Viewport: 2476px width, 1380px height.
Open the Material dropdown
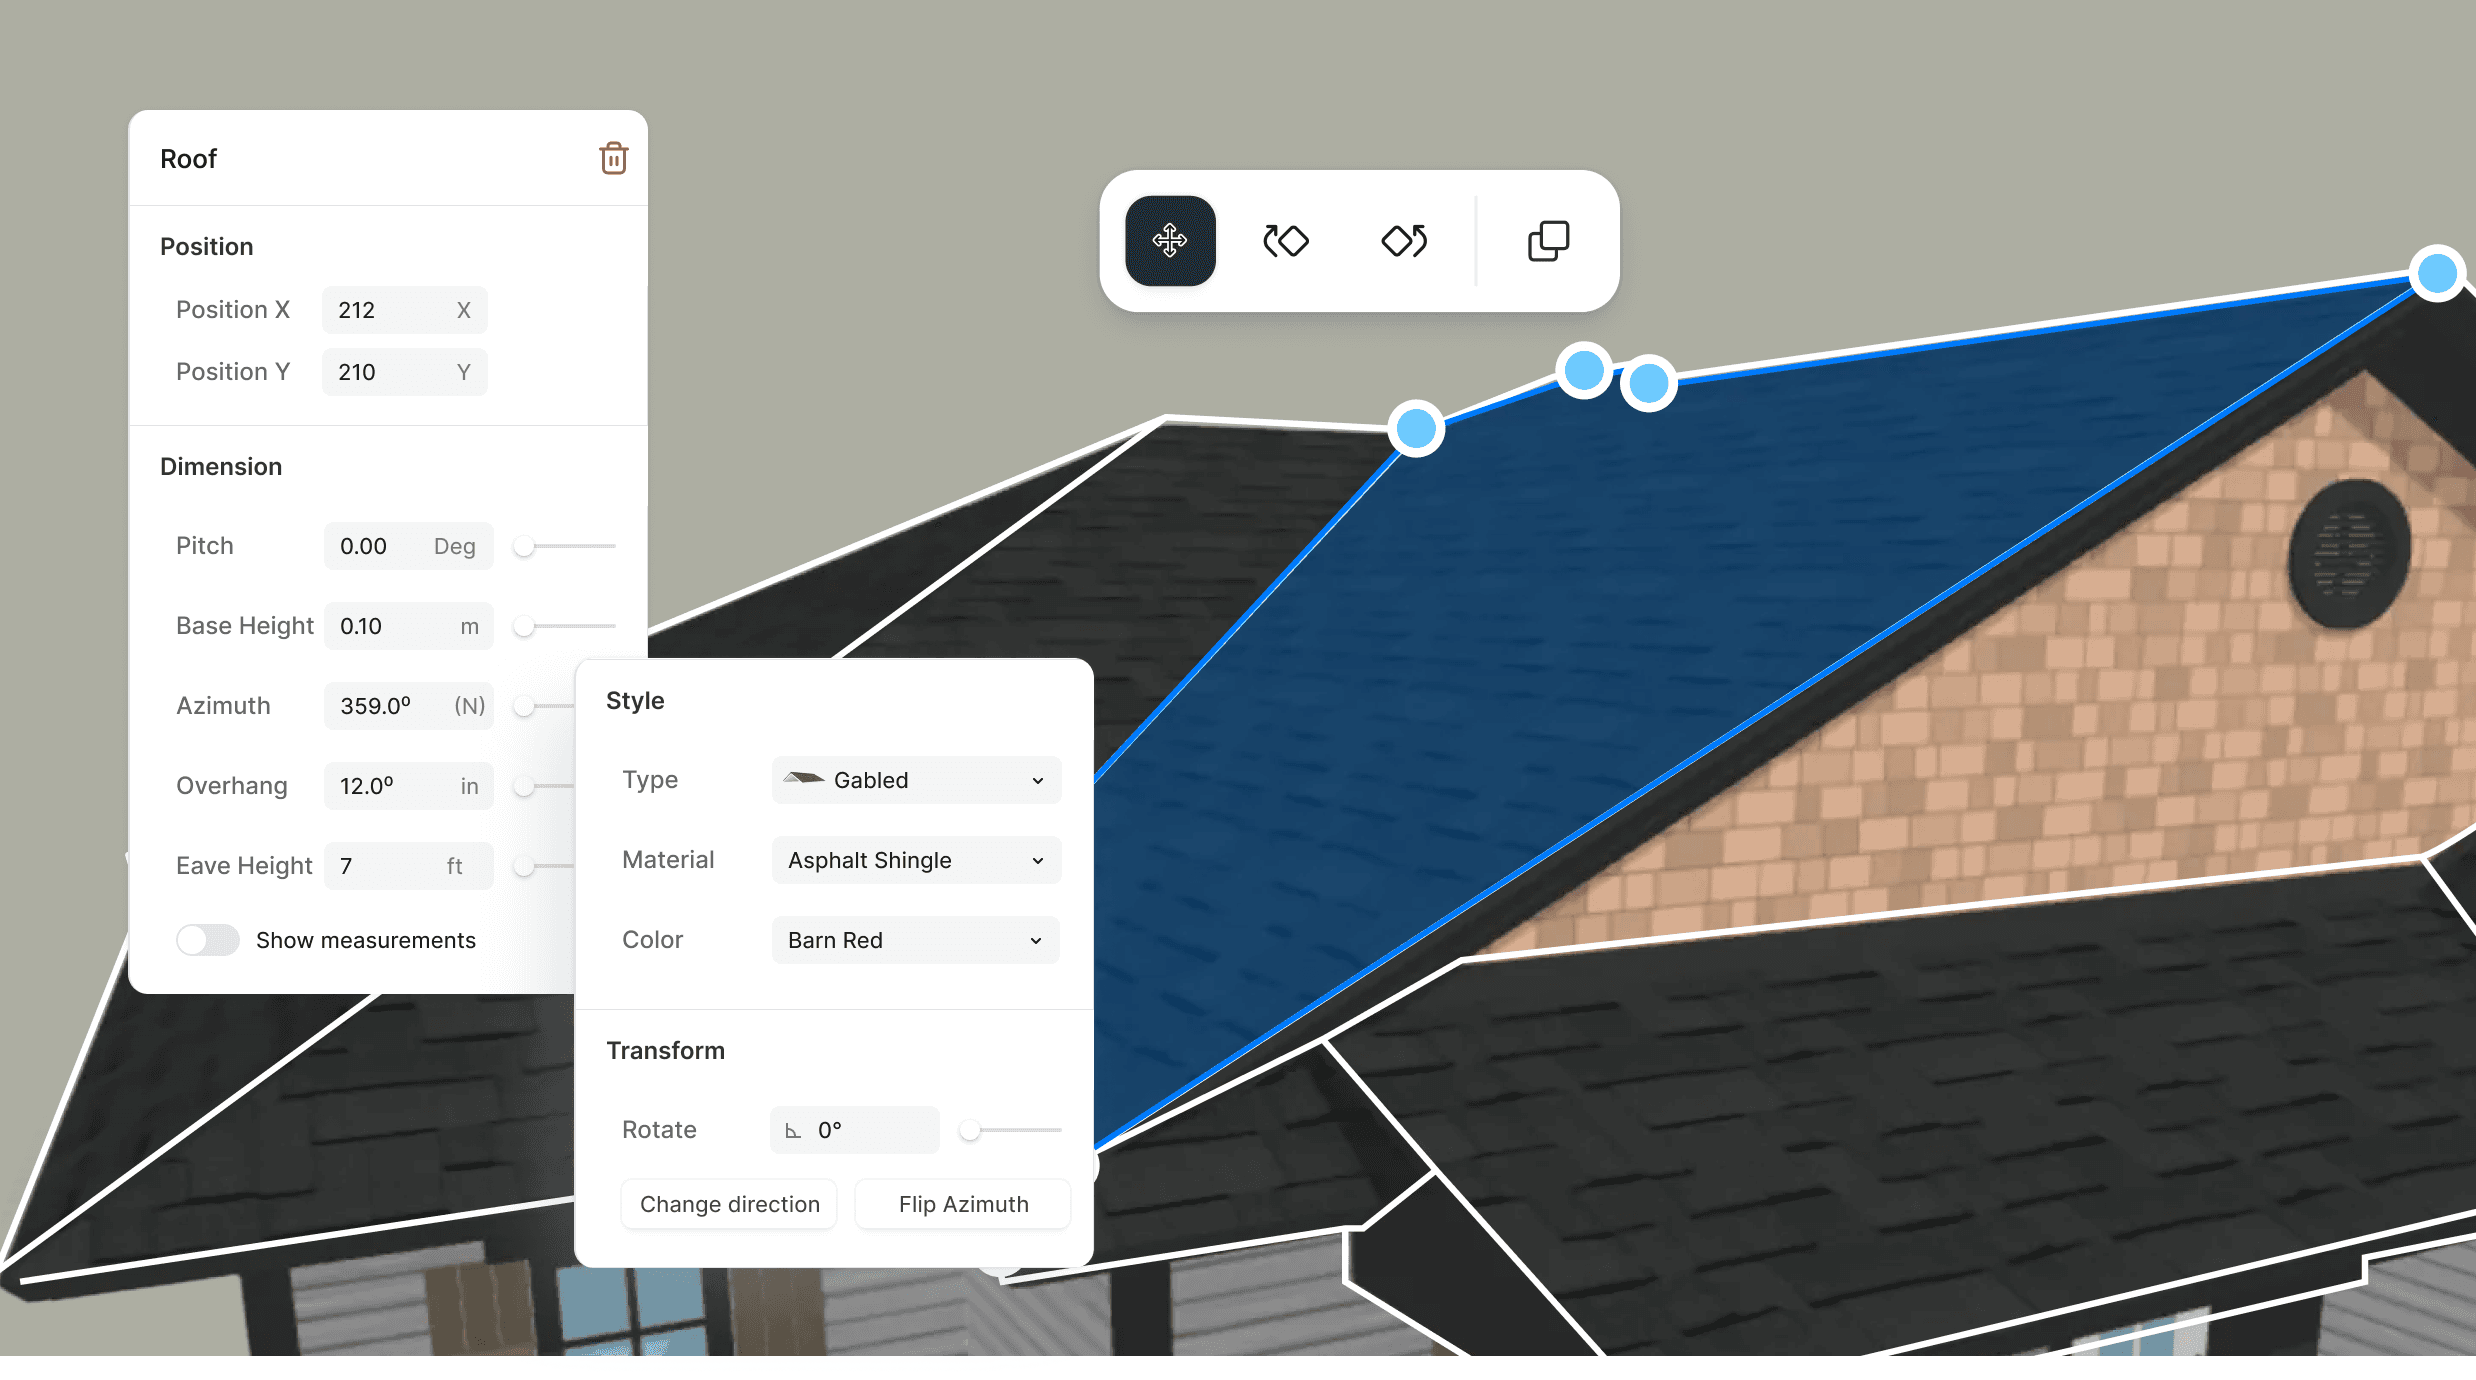916,860
